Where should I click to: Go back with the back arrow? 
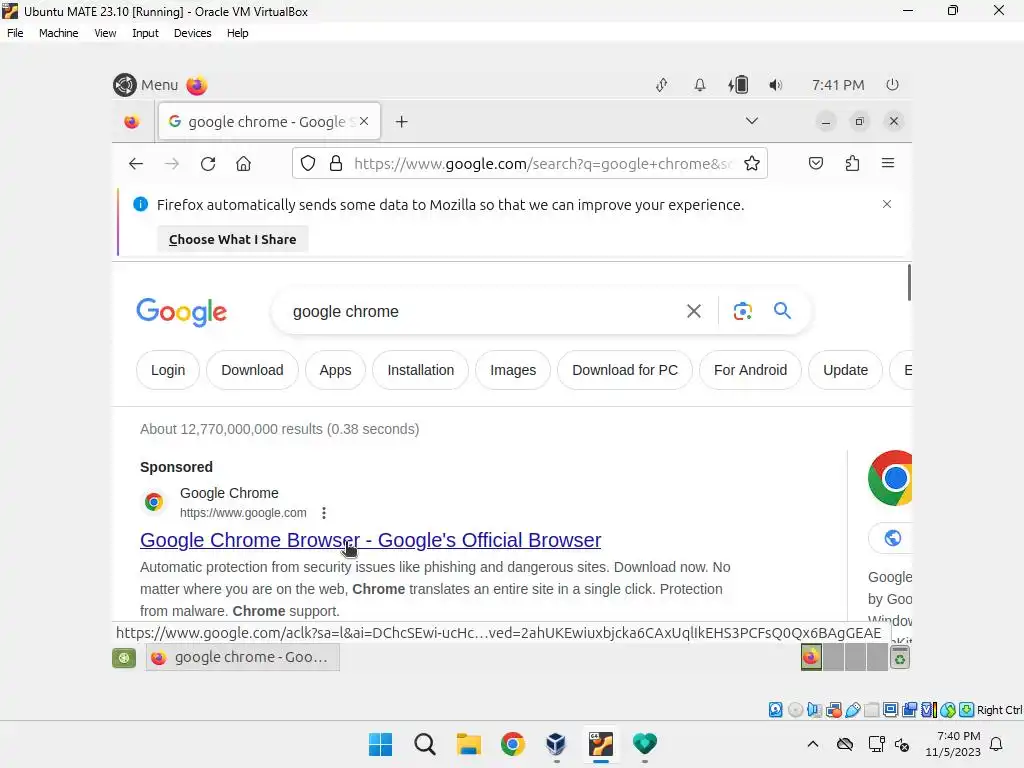pyautogui.click(x=136, y=163)
